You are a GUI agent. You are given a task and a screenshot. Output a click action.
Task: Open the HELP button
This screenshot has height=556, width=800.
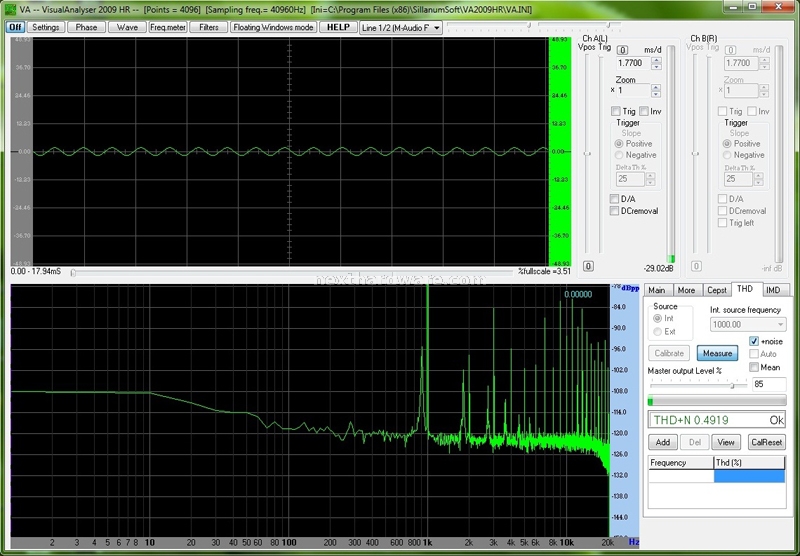coord(338,27)
